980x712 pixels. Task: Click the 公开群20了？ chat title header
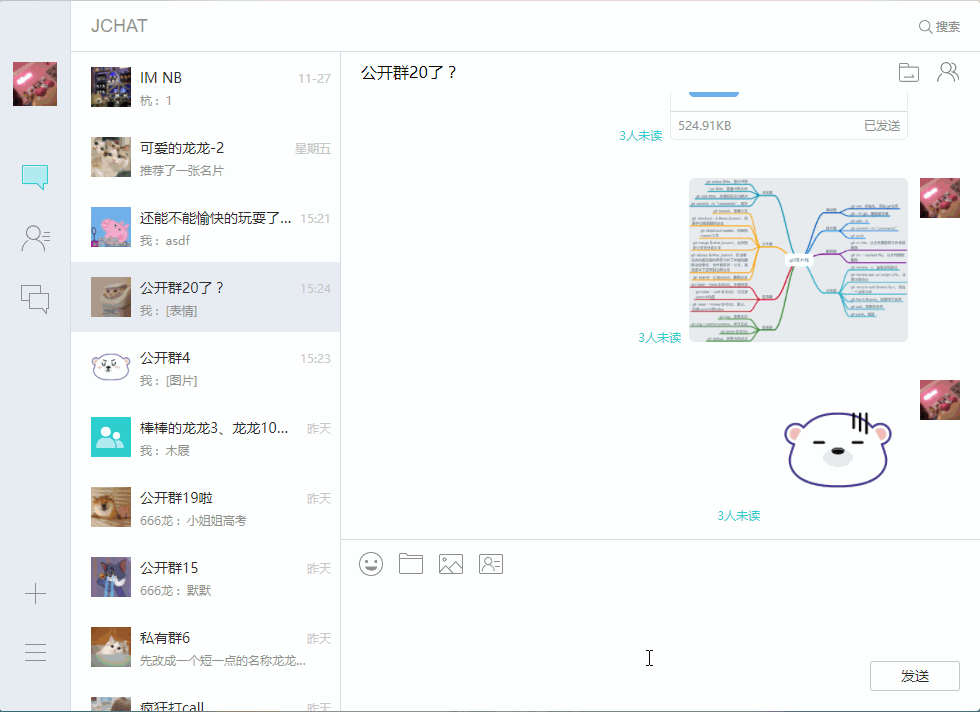tap(409, 73)
